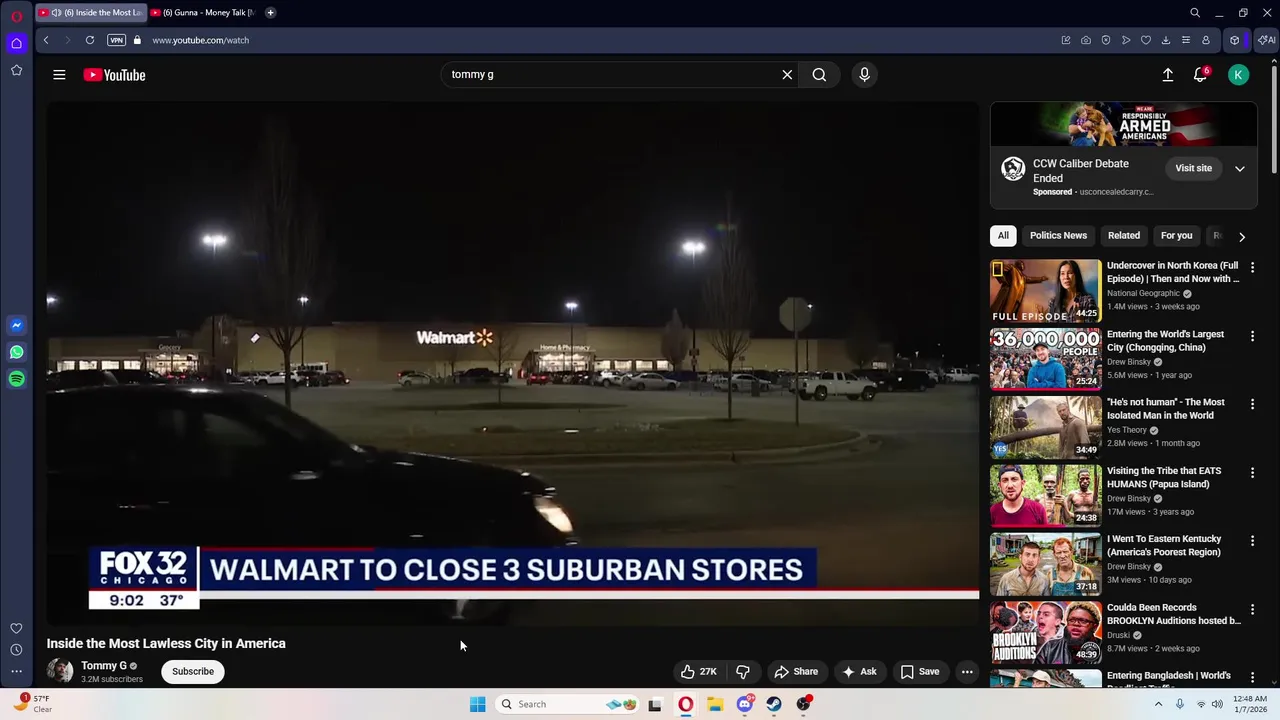Go back to previous page
Image resolution: width=1280 pixels, height=720 pixels.
[x=46, y=40]
